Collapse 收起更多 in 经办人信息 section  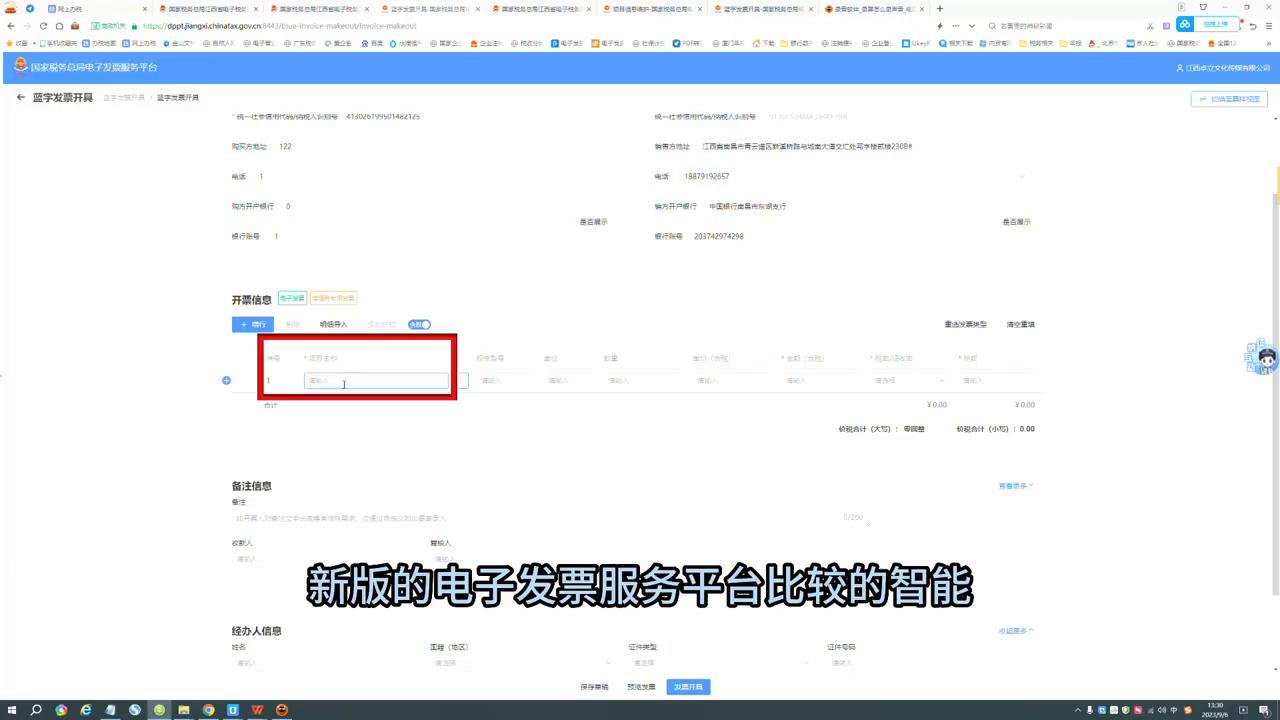1015,630
